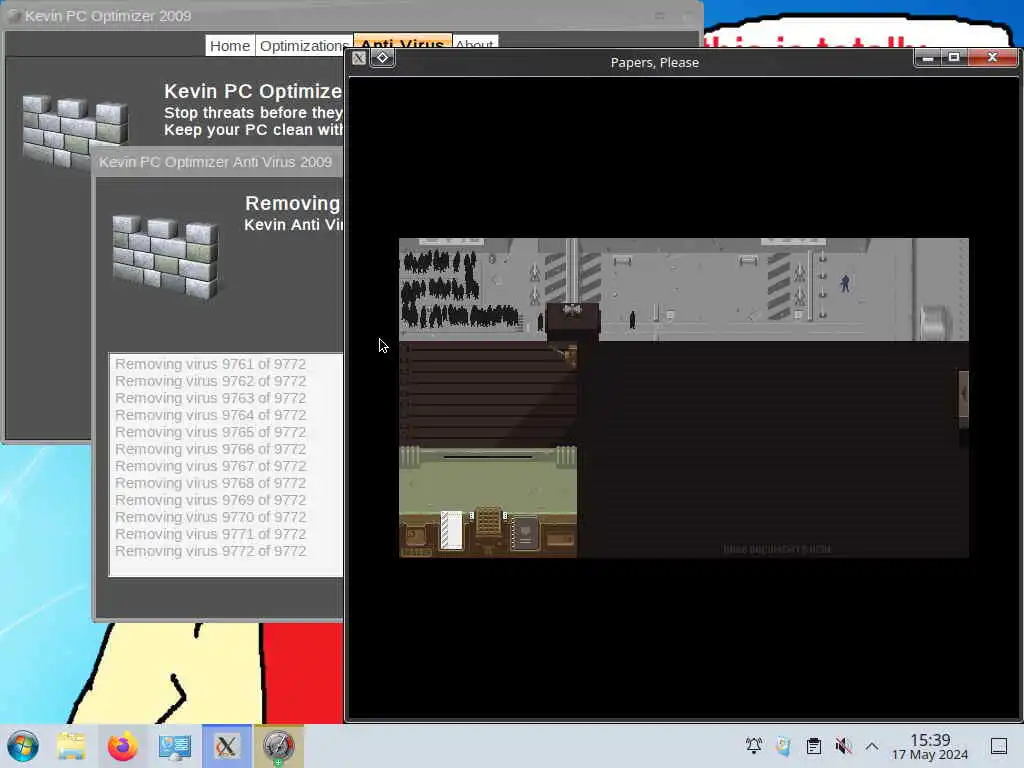The image size is (1024, 768).
Task: Click the Kevin PC Optimizer 2009 title bar
Action: pos(352,15)
